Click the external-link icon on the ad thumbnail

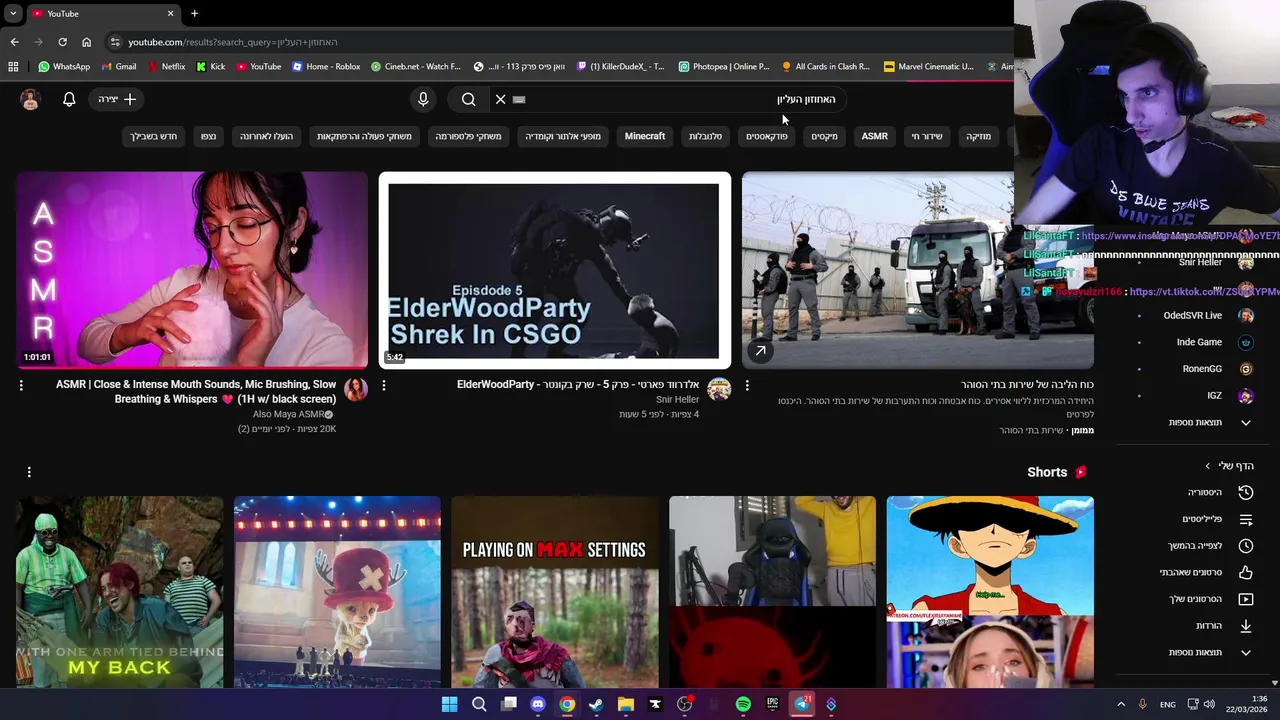(x=760, y=351)
